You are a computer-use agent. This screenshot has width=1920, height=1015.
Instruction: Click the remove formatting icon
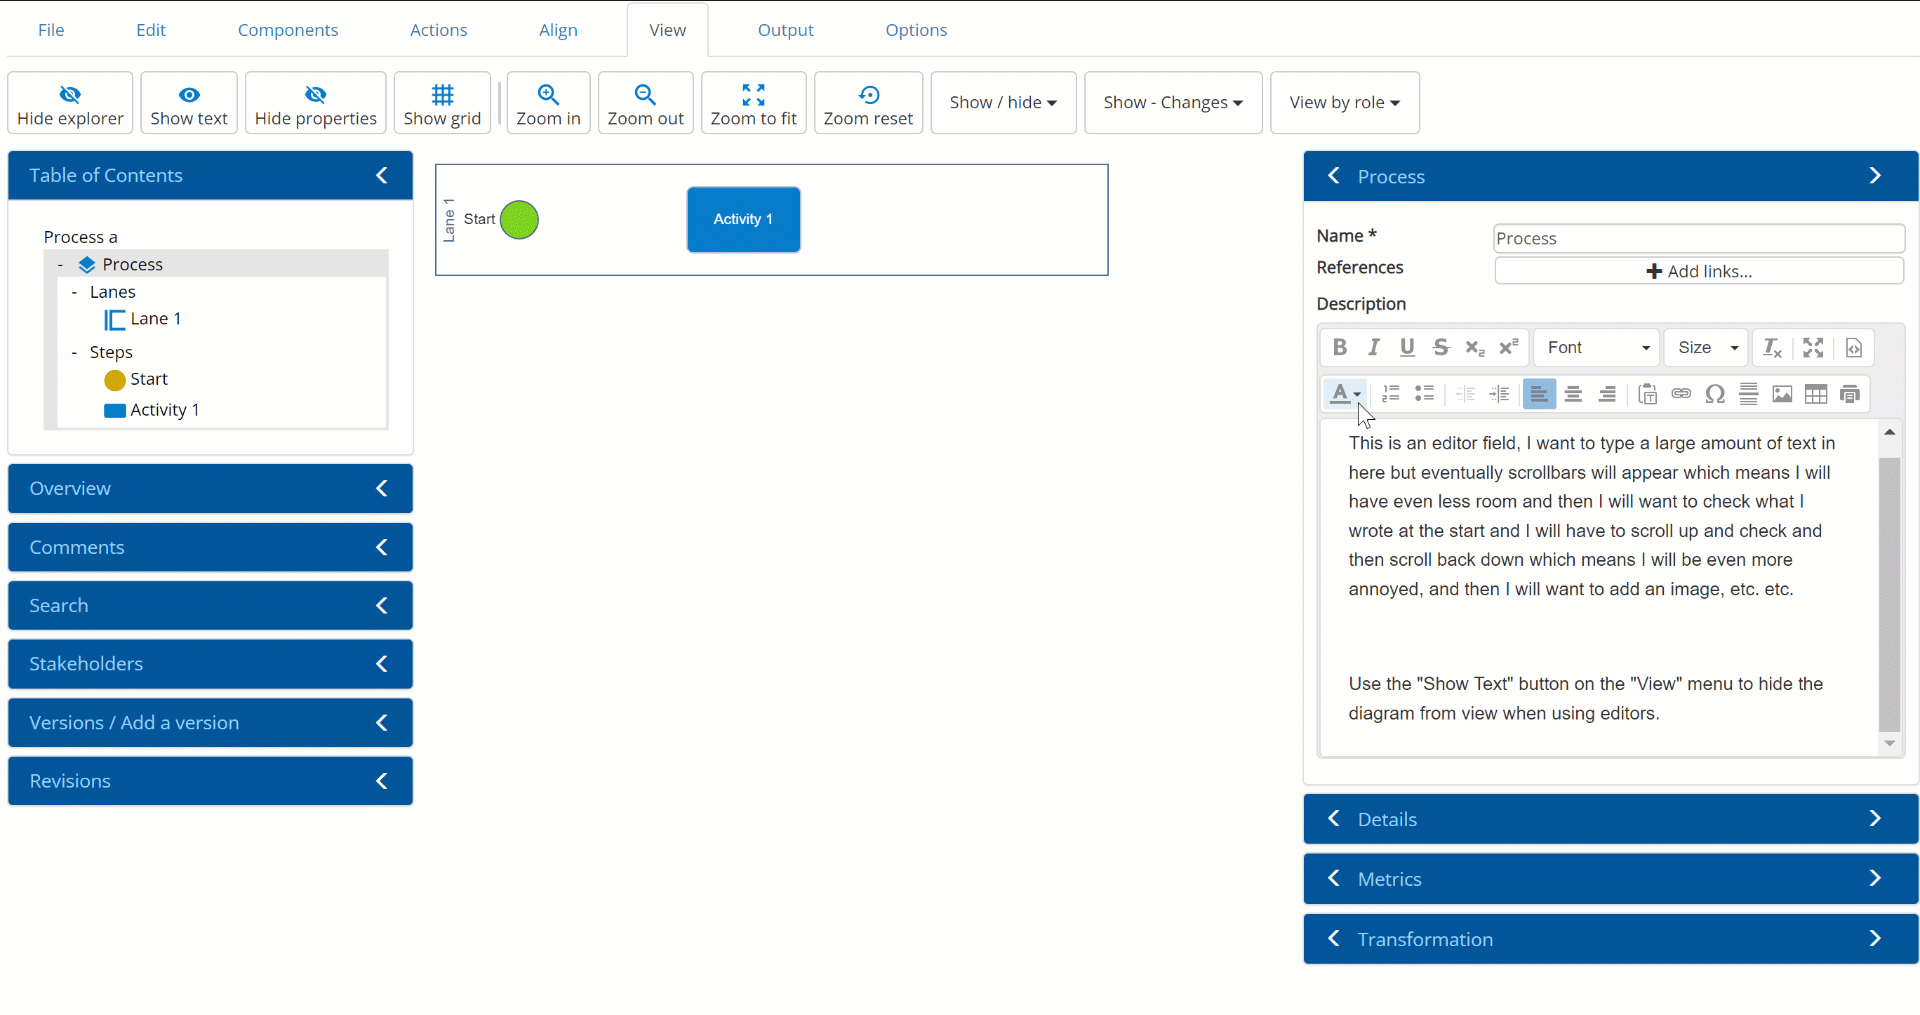pos(1772,347)
